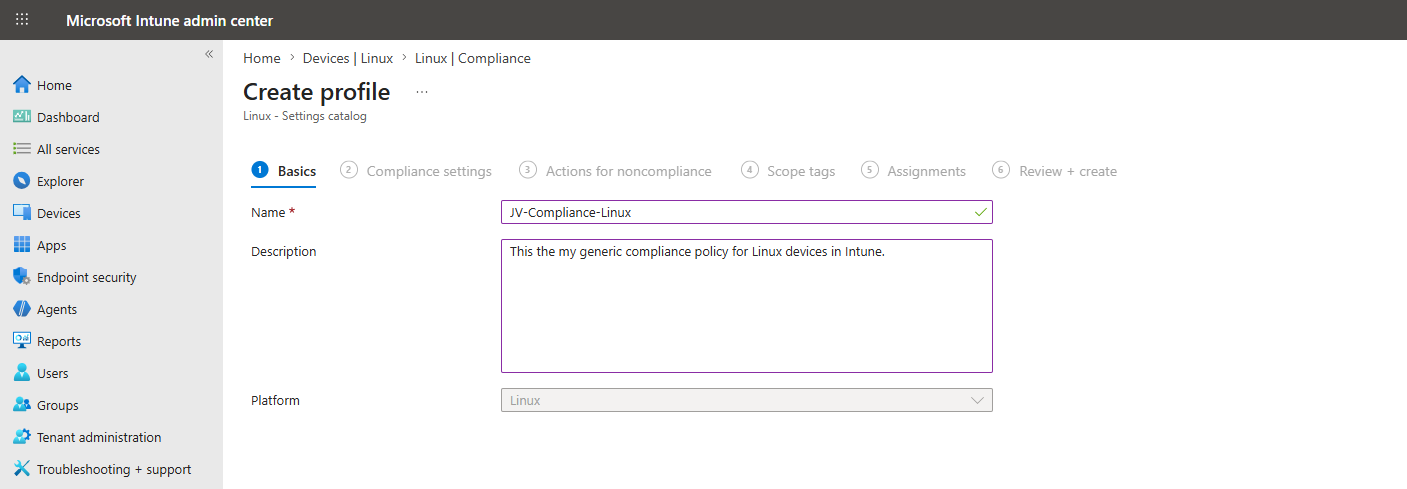The image size is (1407, 489).
Task: Click the Troubleshooting + support wrench icon
Action: (22, 469)
